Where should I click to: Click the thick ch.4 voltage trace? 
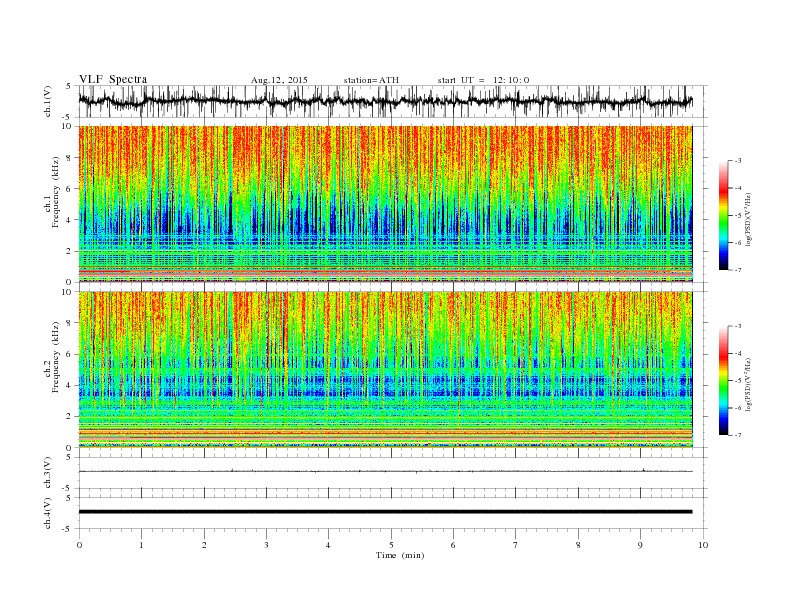(385, 512)
